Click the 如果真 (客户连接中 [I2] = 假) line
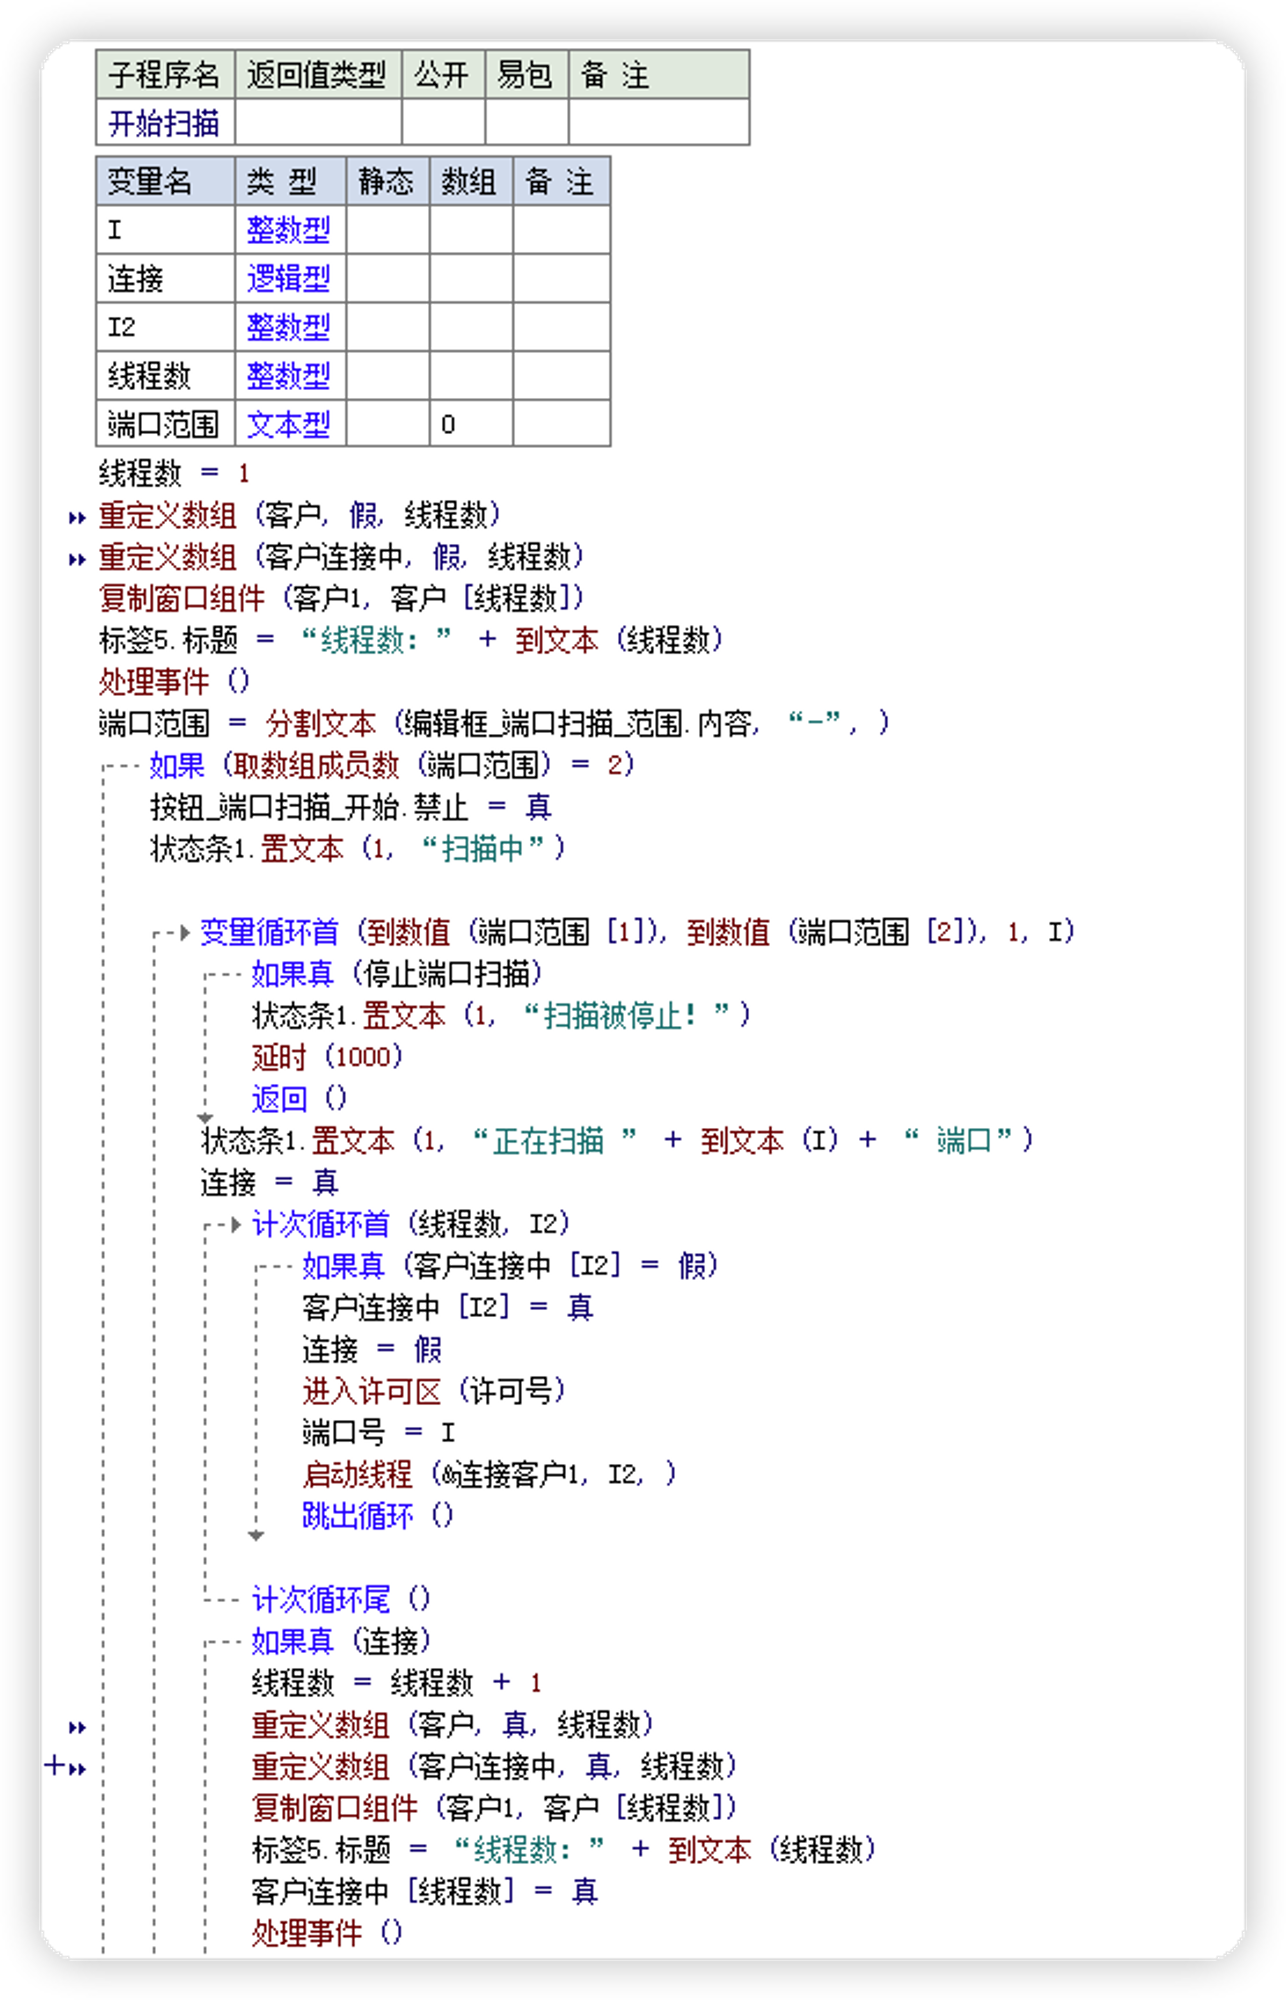Screen dimensions: 1286x2000 [x=510, y=1265]
